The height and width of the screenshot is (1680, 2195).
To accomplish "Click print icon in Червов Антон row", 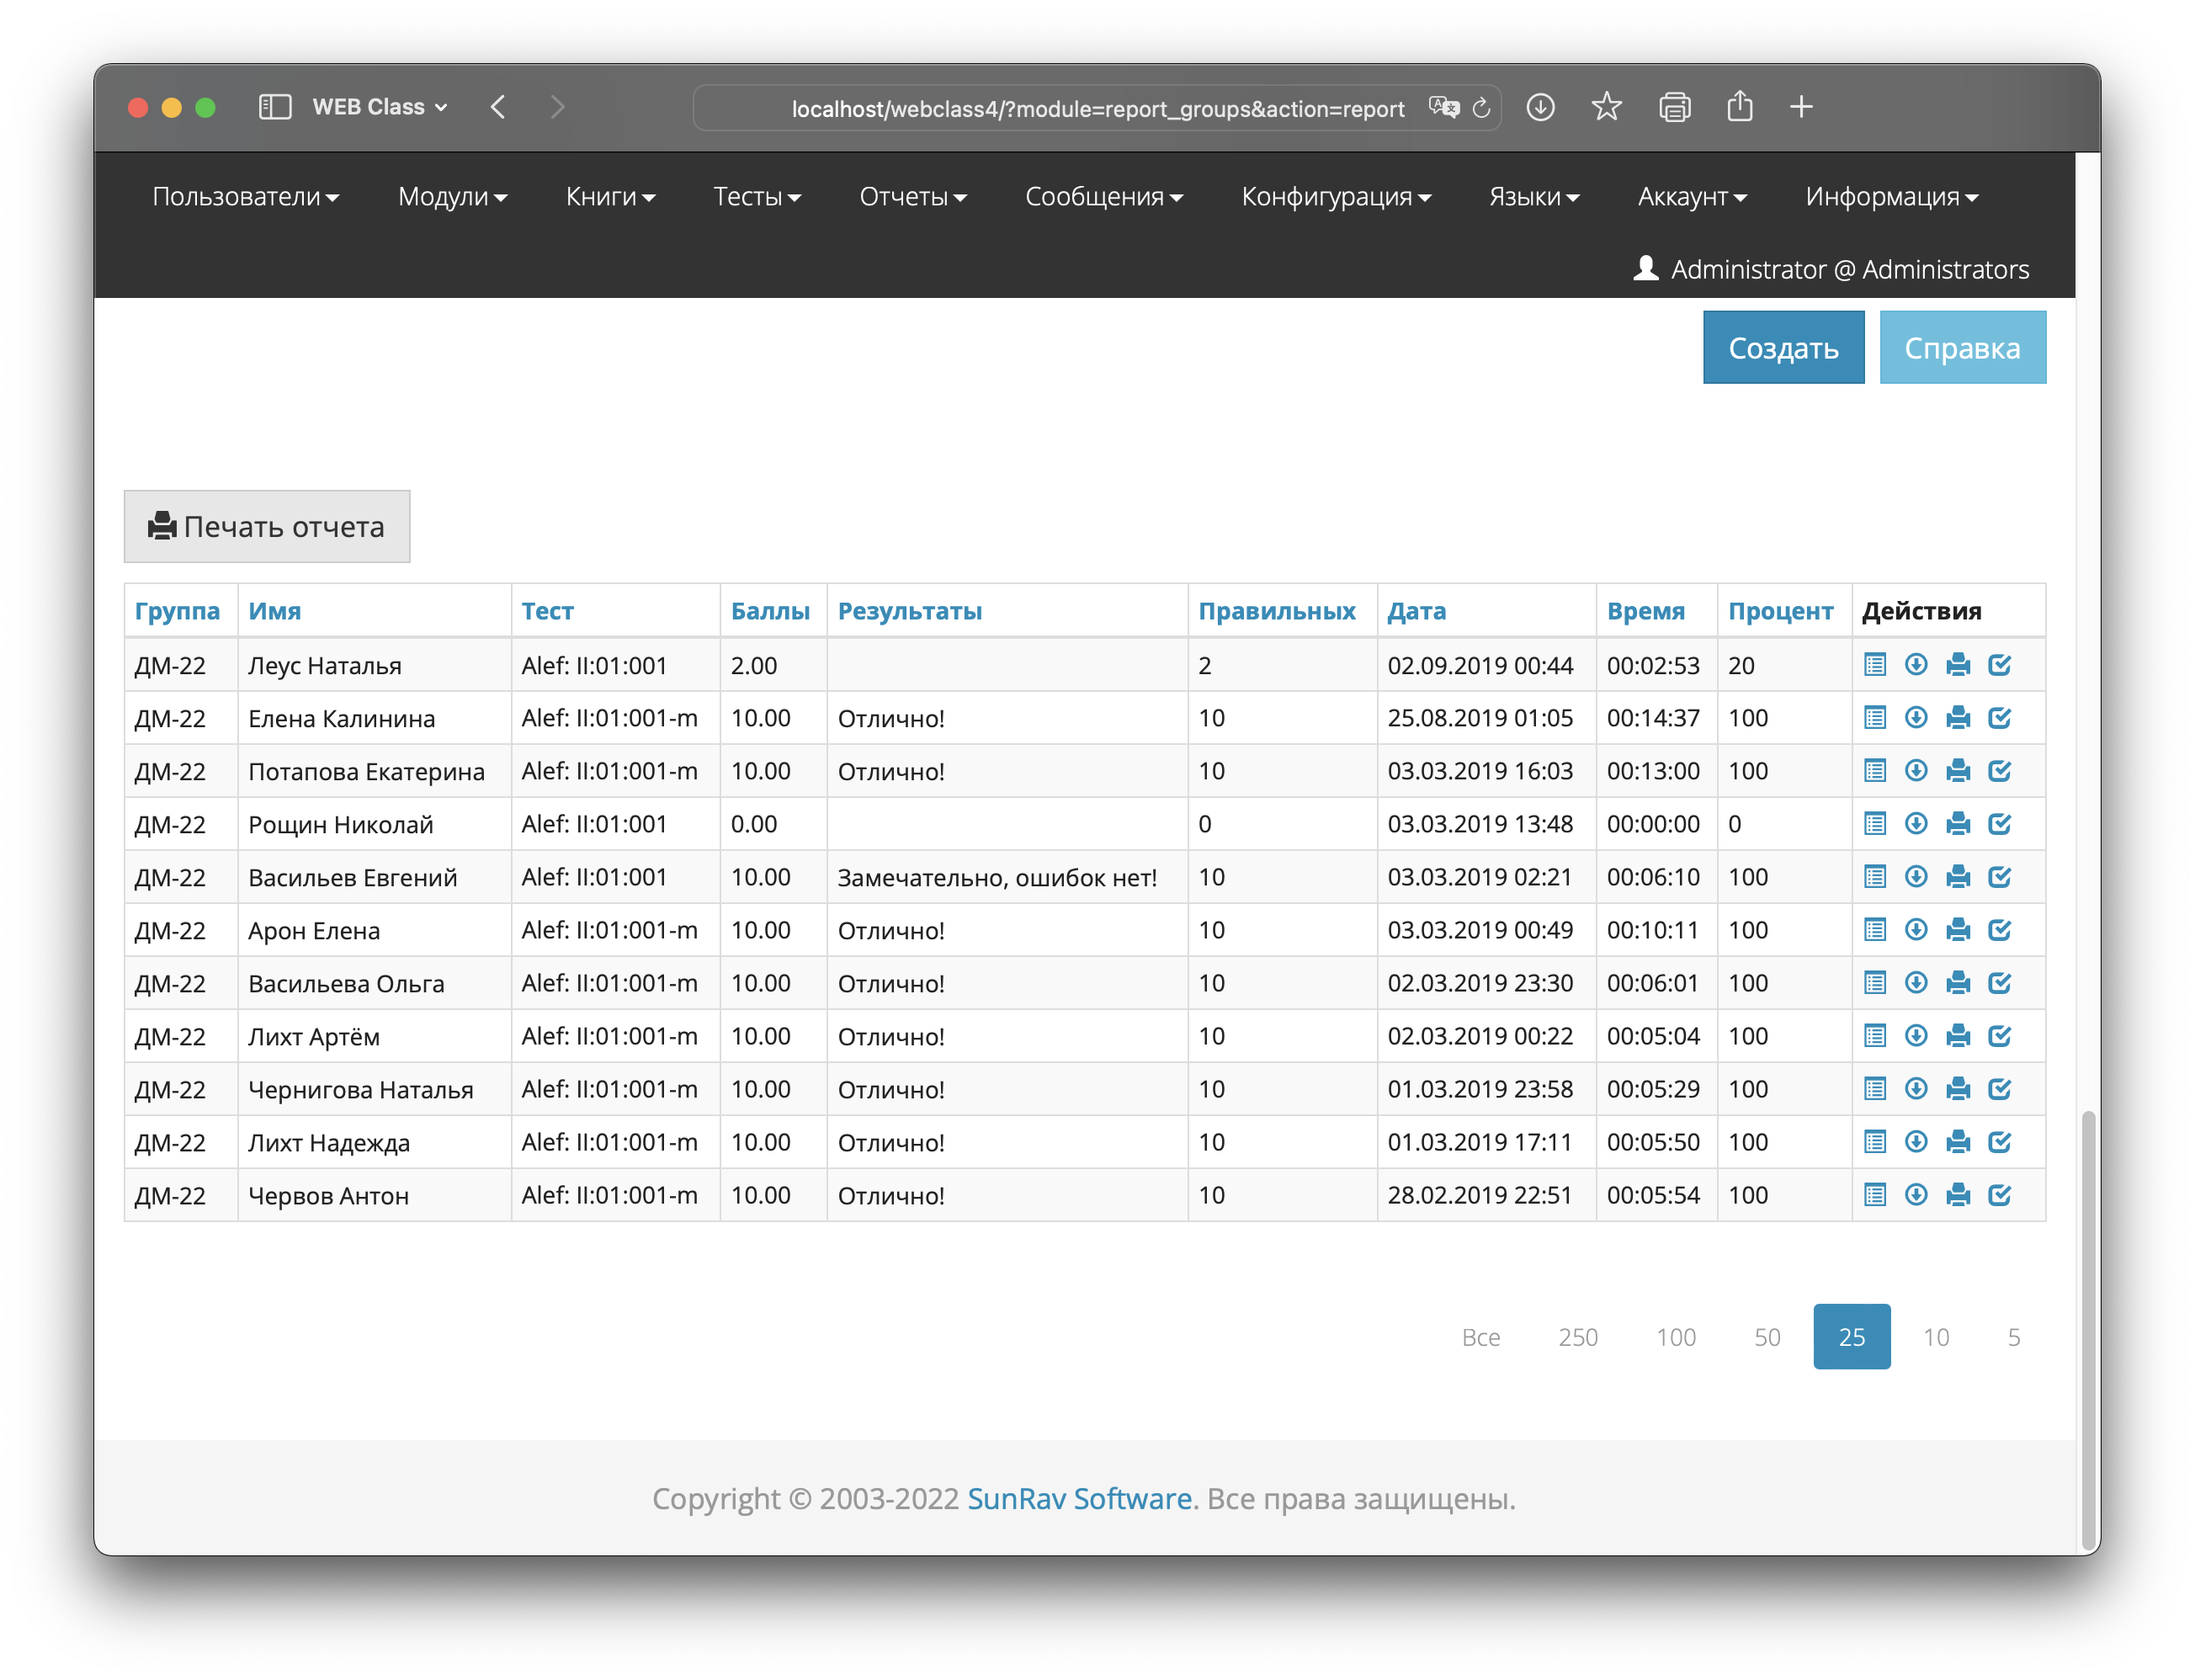I will pyautogui.click(x=1958, y=1195).
